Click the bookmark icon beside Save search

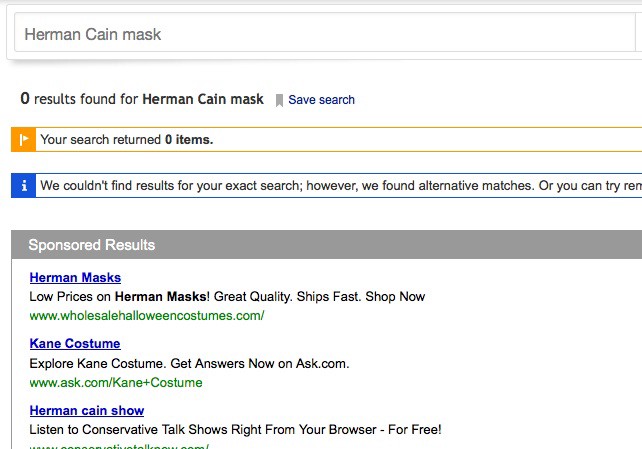tap(279, 100)
